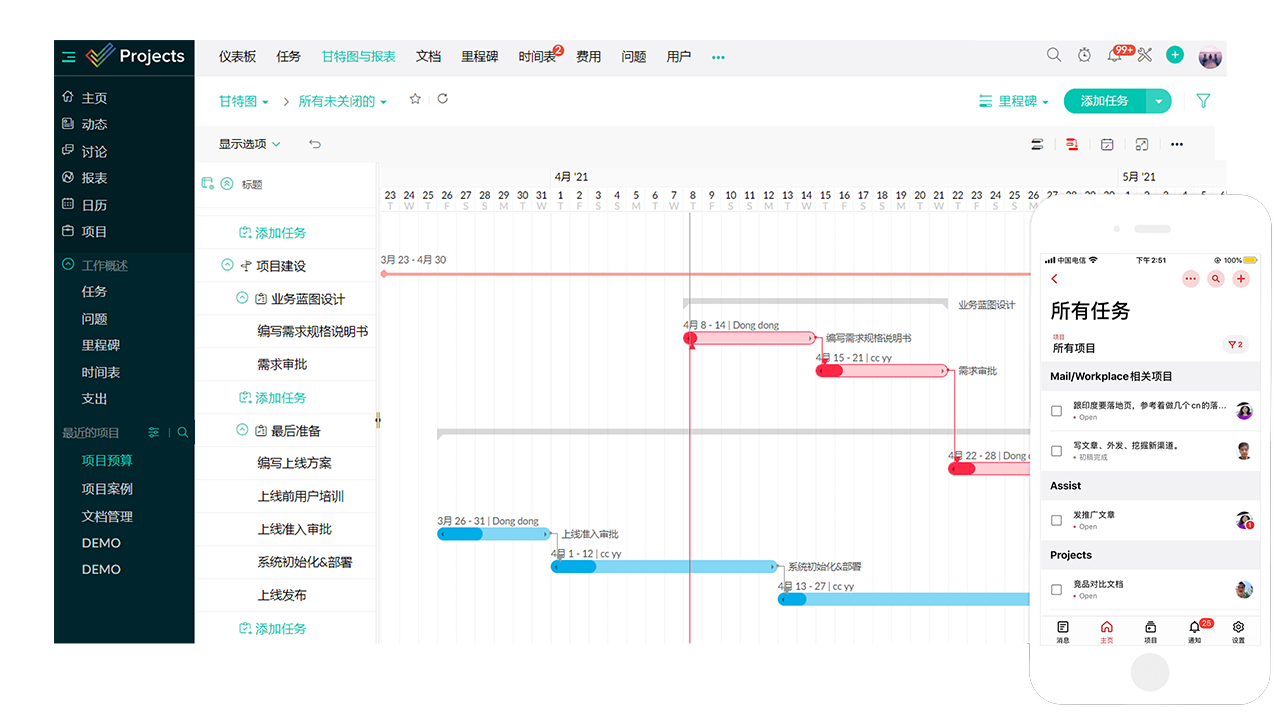Collapse the 工作概述 sidebar section
The height and width of the screenshot is (724, 1280).
68,265
